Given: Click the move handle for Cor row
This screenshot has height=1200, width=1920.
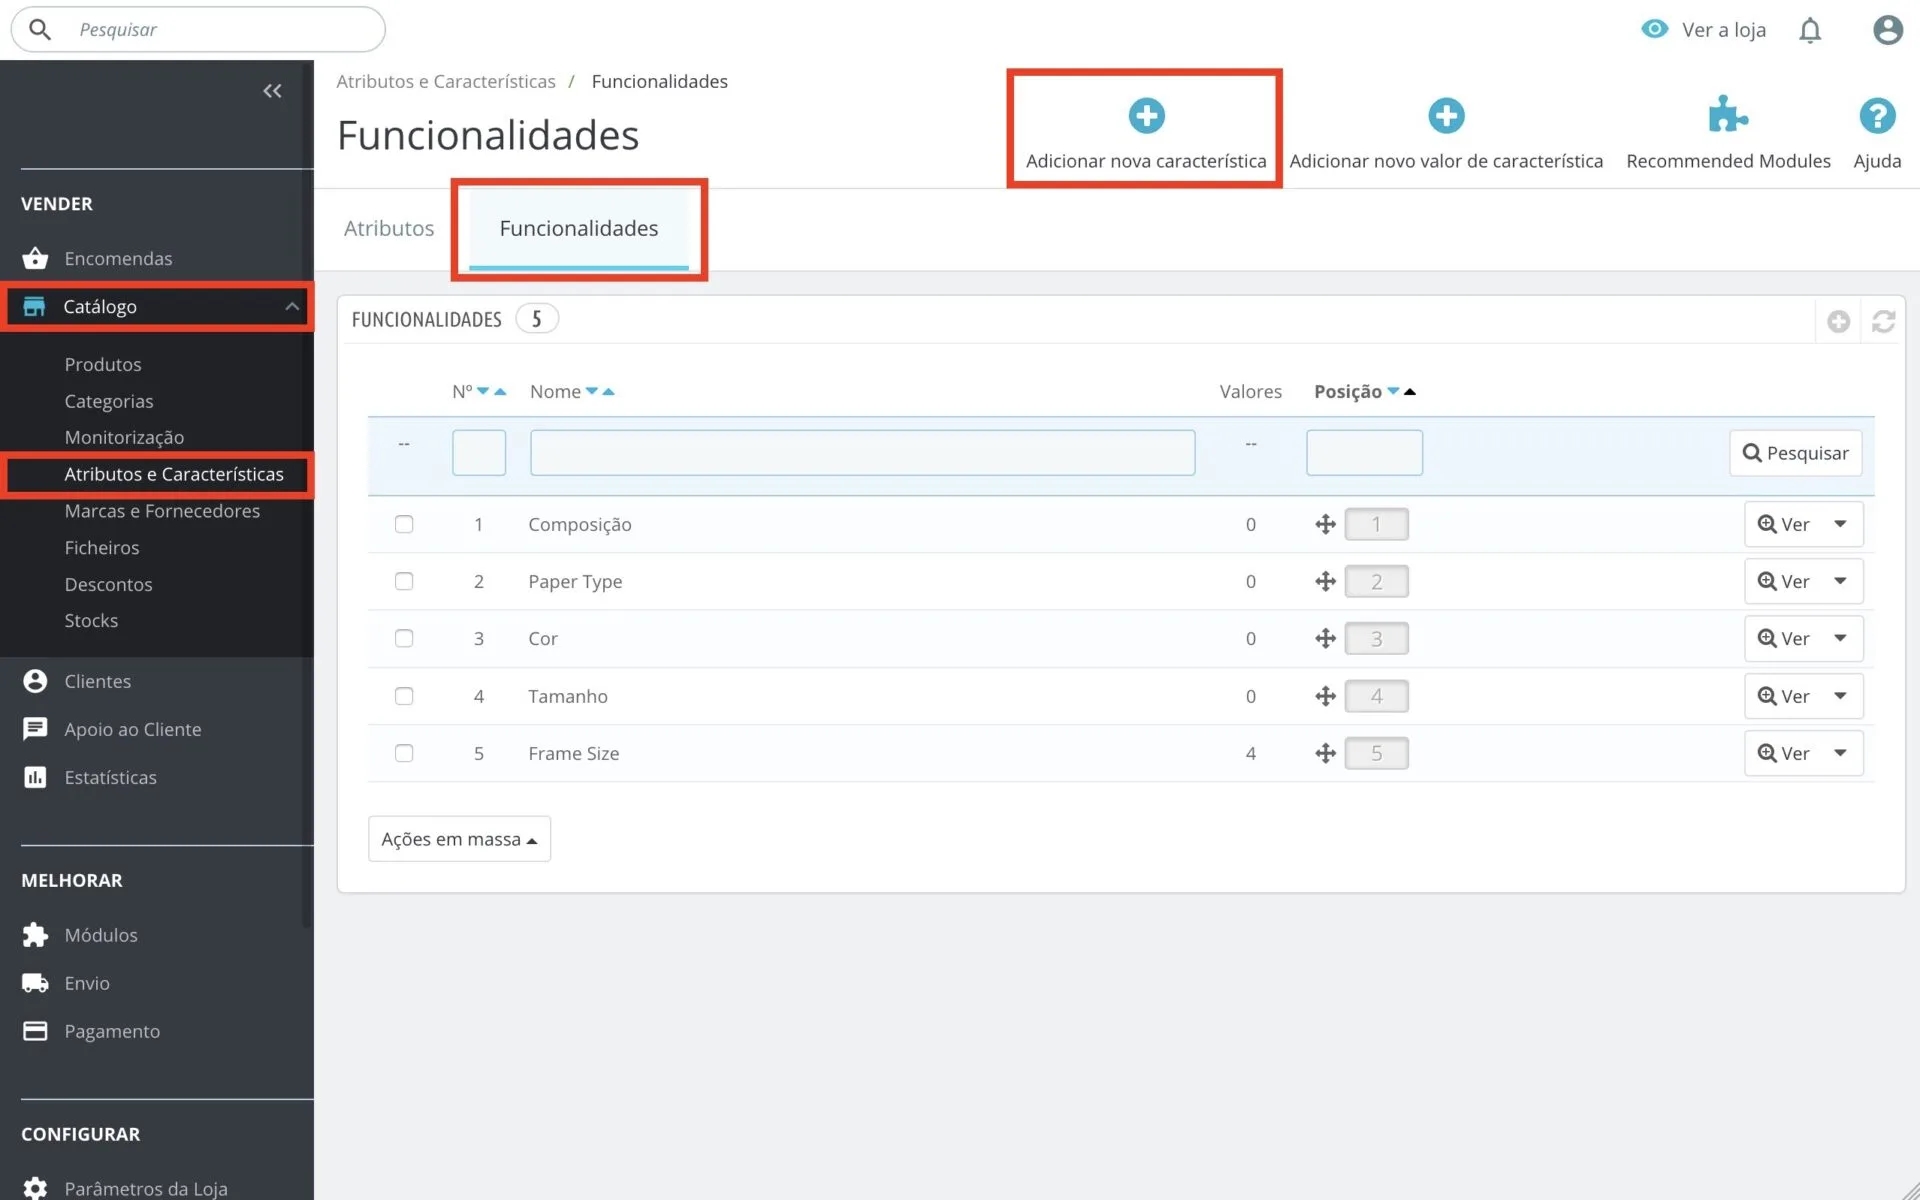Looking at the screenshot, I should coord(1325,638).
